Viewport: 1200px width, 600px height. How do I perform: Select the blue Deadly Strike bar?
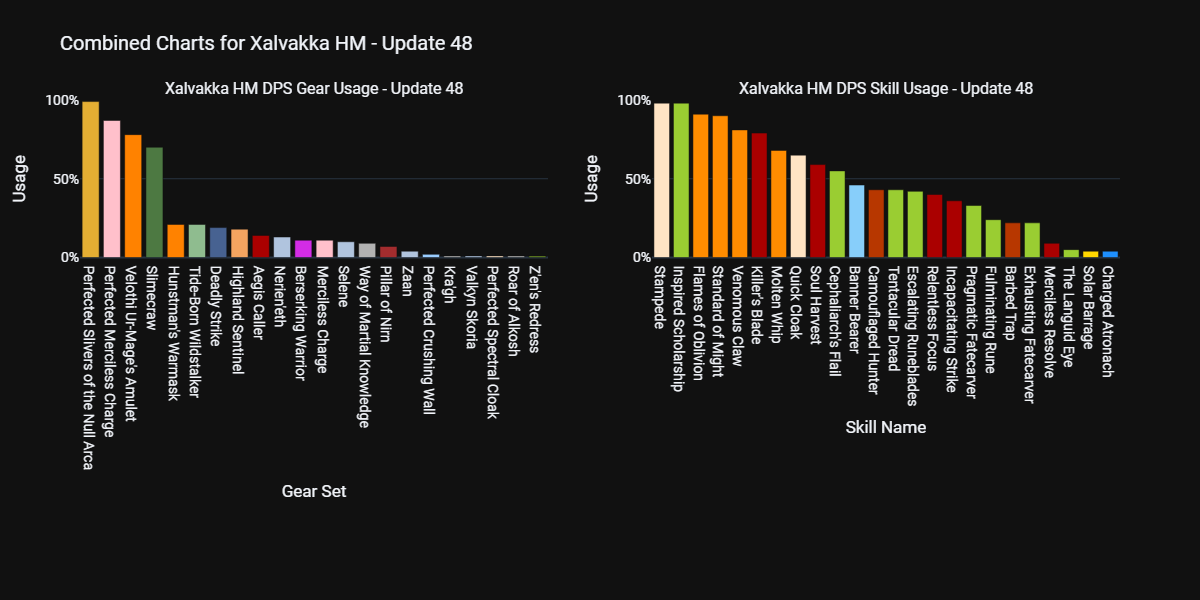click(218, 243)
